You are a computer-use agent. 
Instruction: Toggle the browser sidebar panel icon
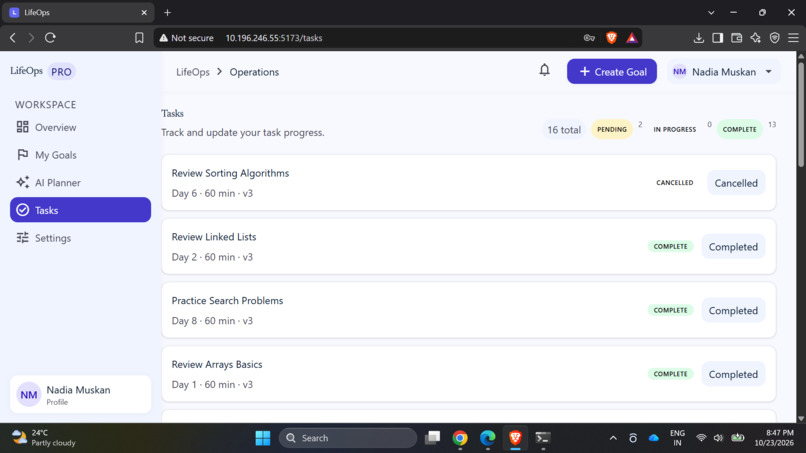[718, 38]
